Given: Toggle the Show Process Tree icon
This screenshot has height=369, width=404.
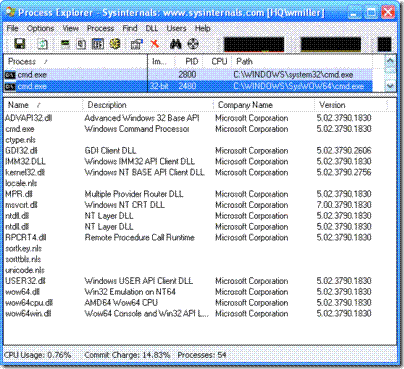Looking at the screenshot, I should [x=81, y=44].
